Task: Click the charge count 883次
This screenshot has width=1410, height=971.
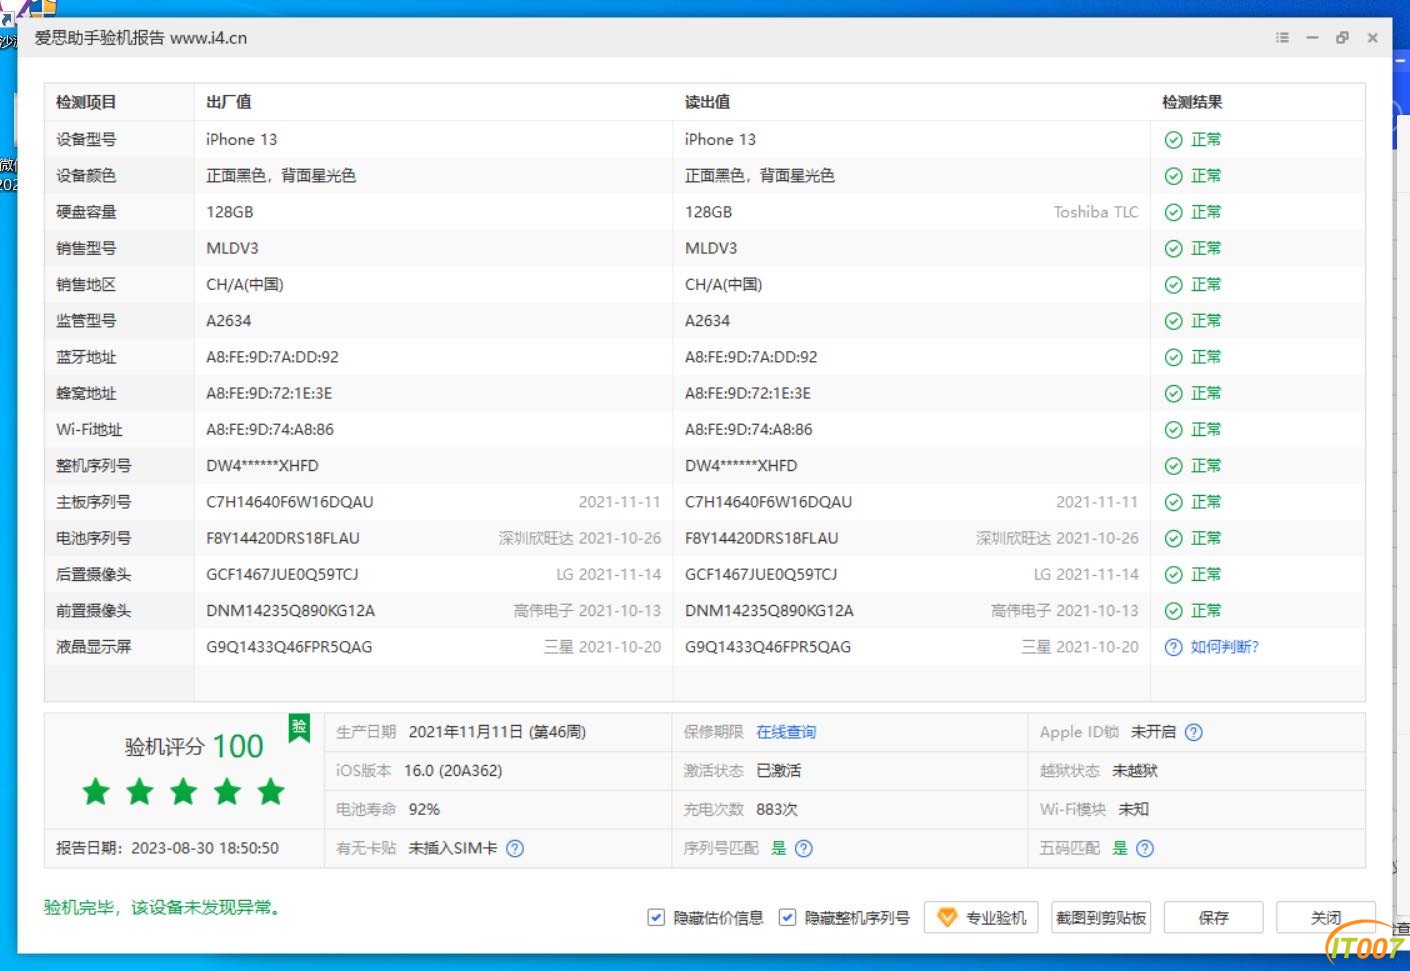Action: (777, 809)
